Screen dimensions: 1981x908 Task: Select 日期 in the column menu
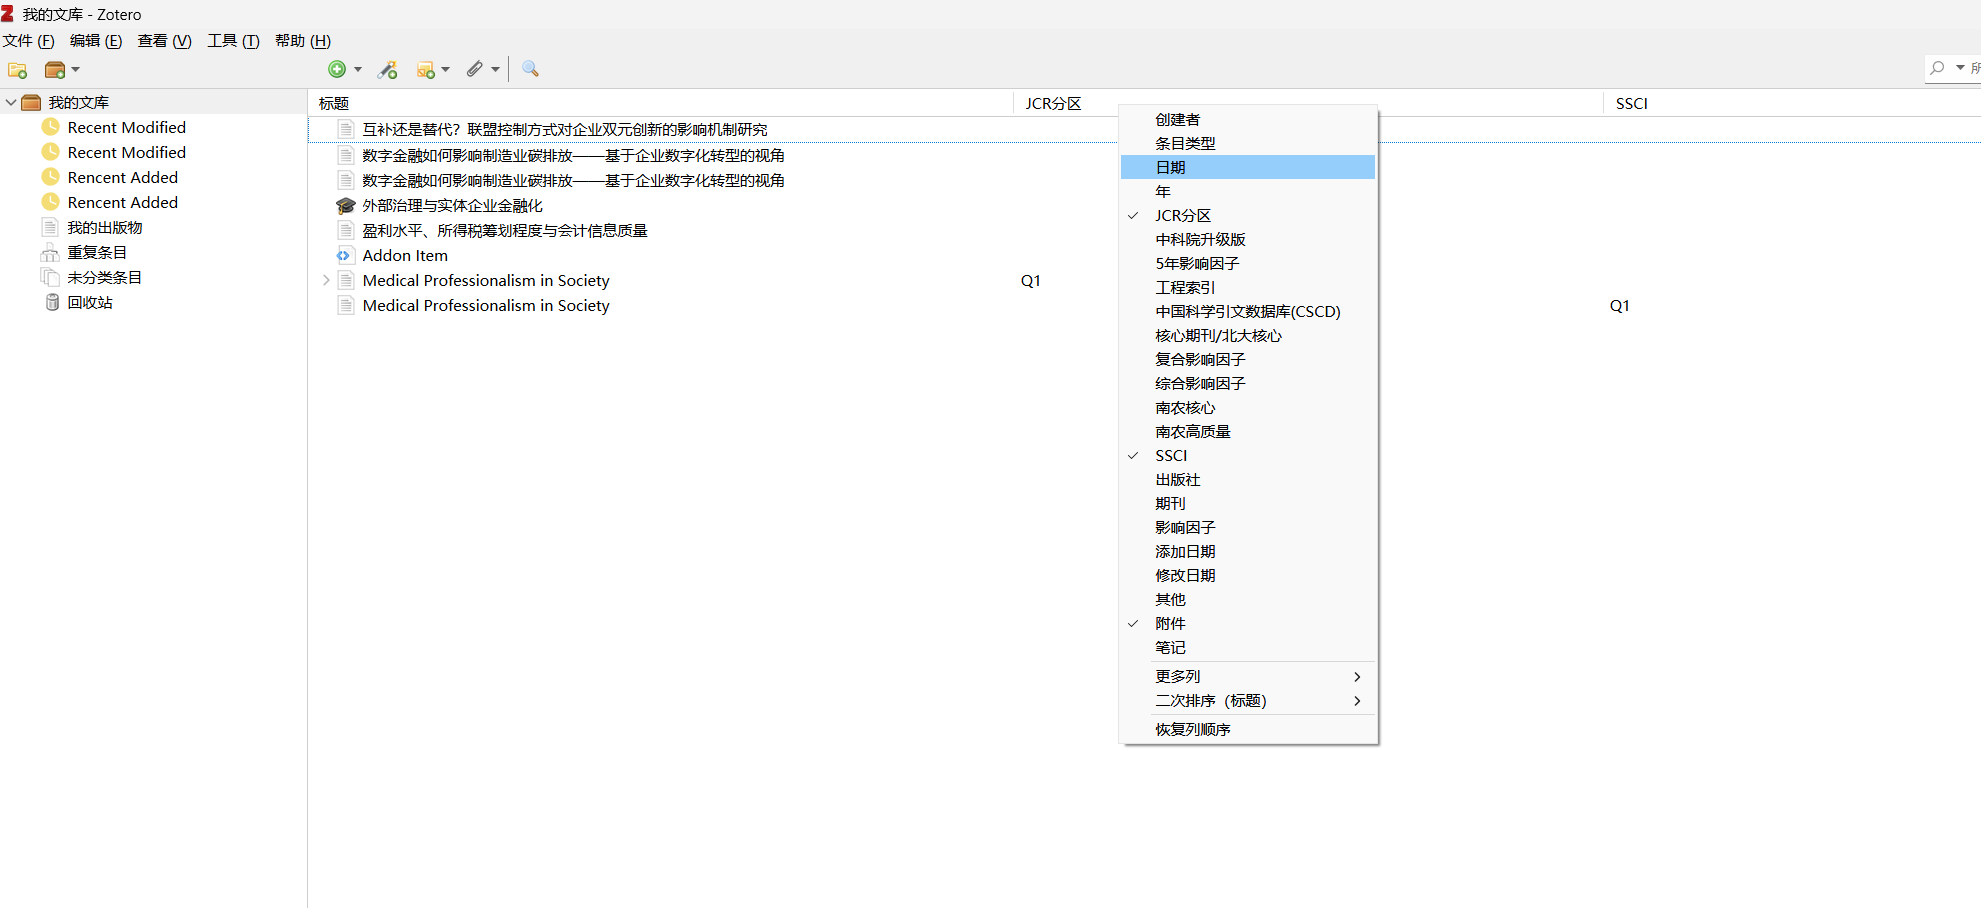(1170, 168)
